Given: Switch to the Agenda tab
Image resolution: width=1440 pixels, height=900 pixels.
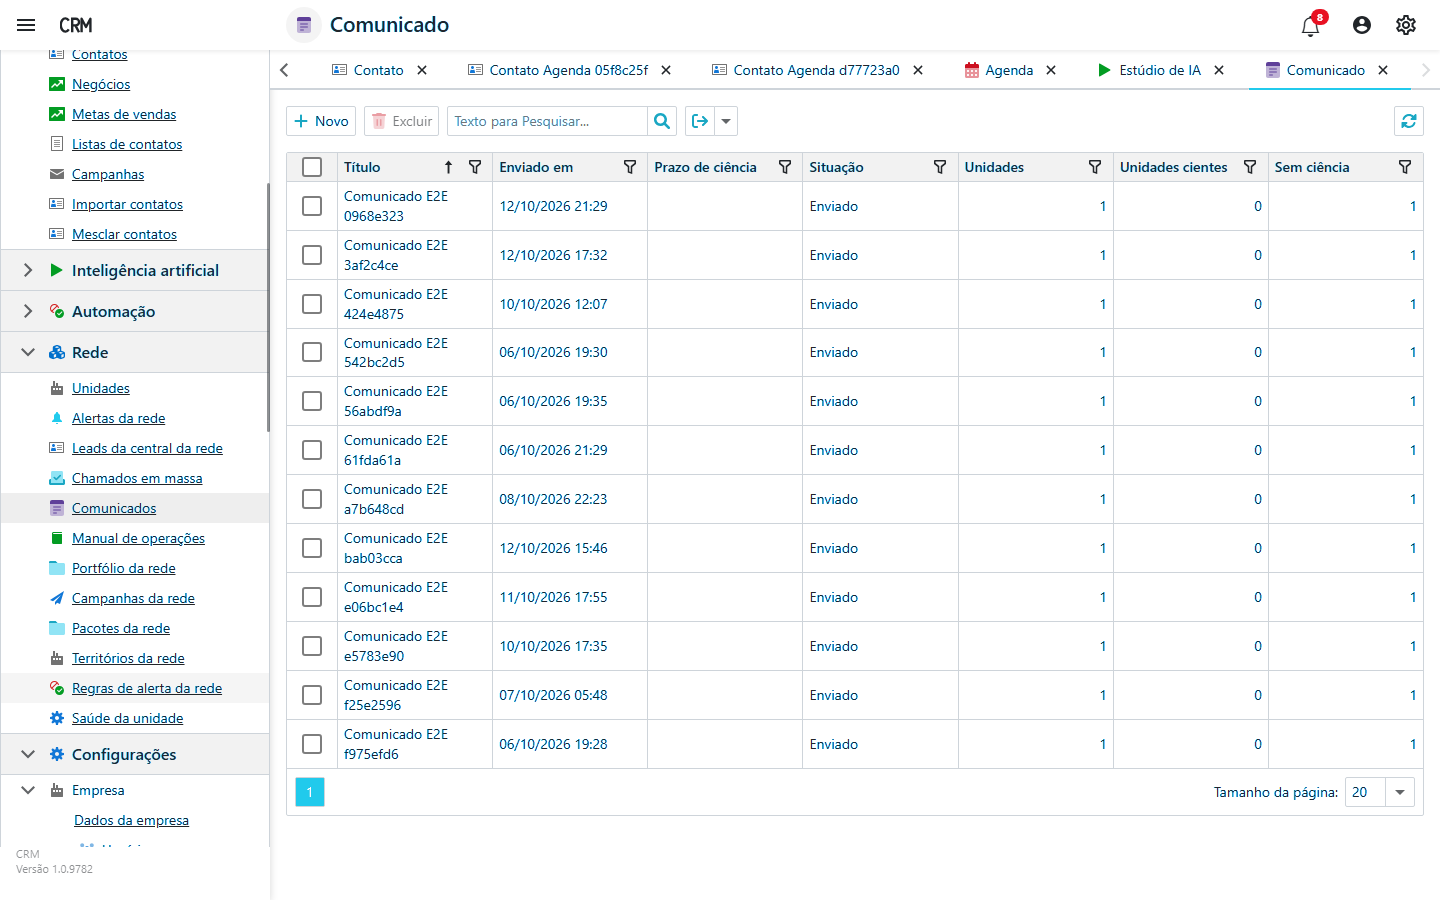Looking at the screenshot, I should pos(998,70).
